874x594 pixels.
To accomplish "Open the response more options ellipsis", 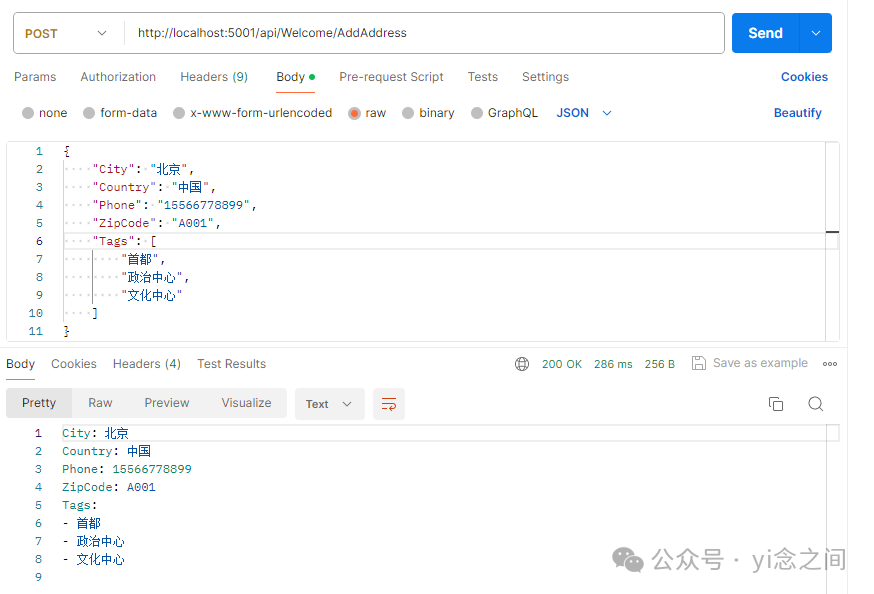I will click(829, 364).
